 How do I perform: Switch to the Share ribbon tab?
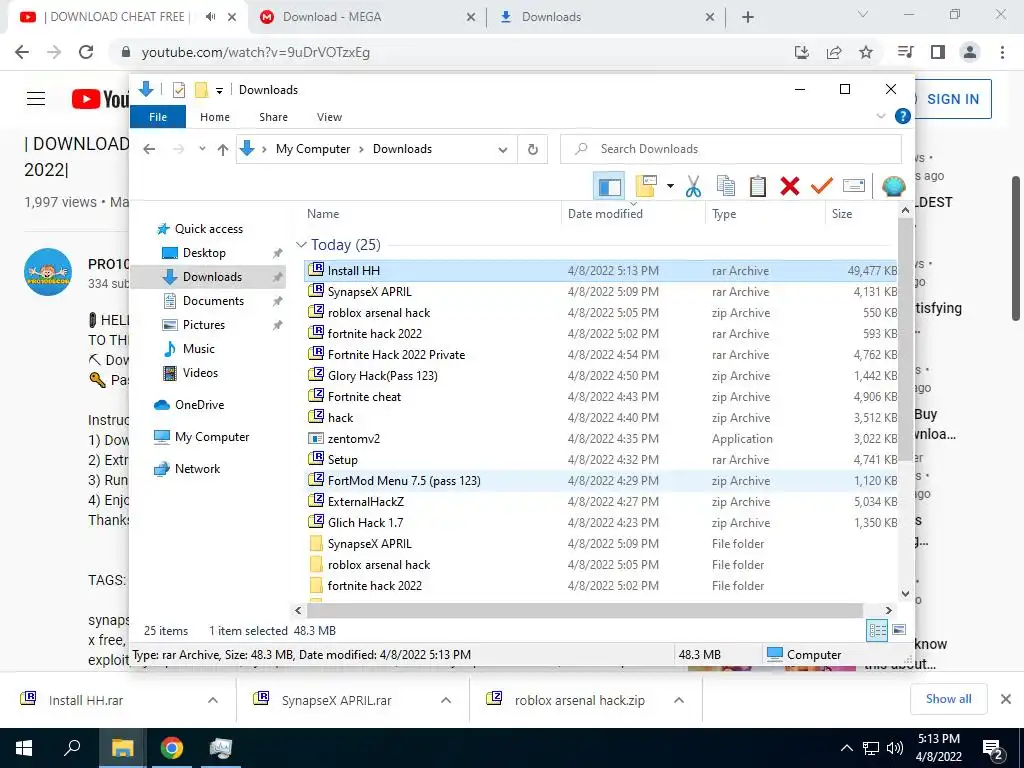(x=273, y=117)
